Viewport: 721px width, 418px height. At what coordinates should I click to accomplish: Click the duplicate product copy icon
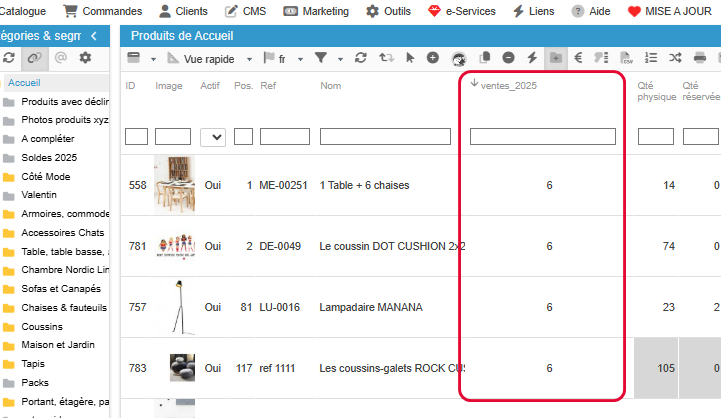[x=485, y=58]
